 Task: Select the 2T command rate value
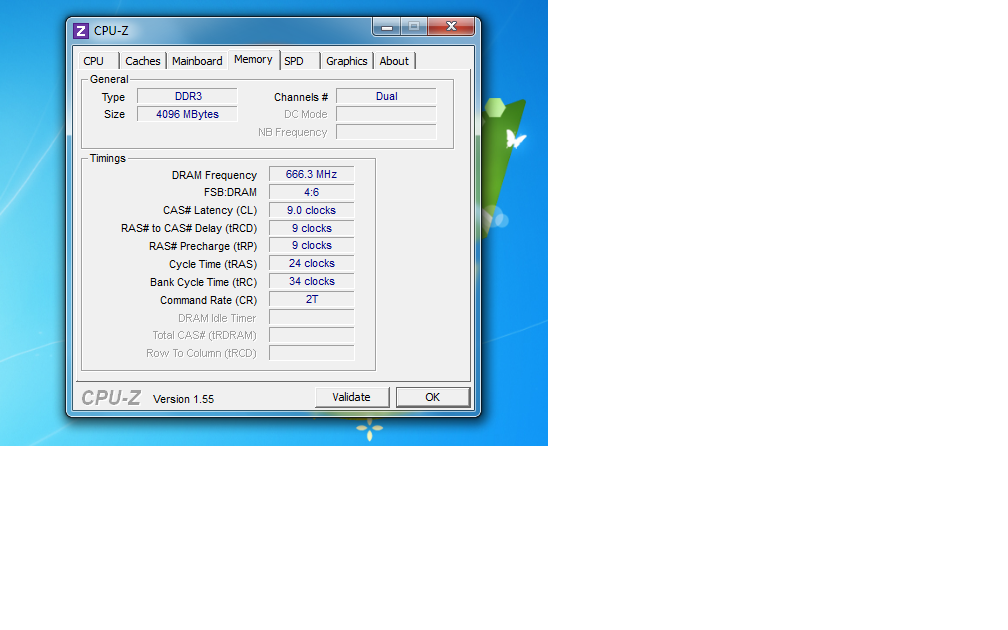coord(312,300)
